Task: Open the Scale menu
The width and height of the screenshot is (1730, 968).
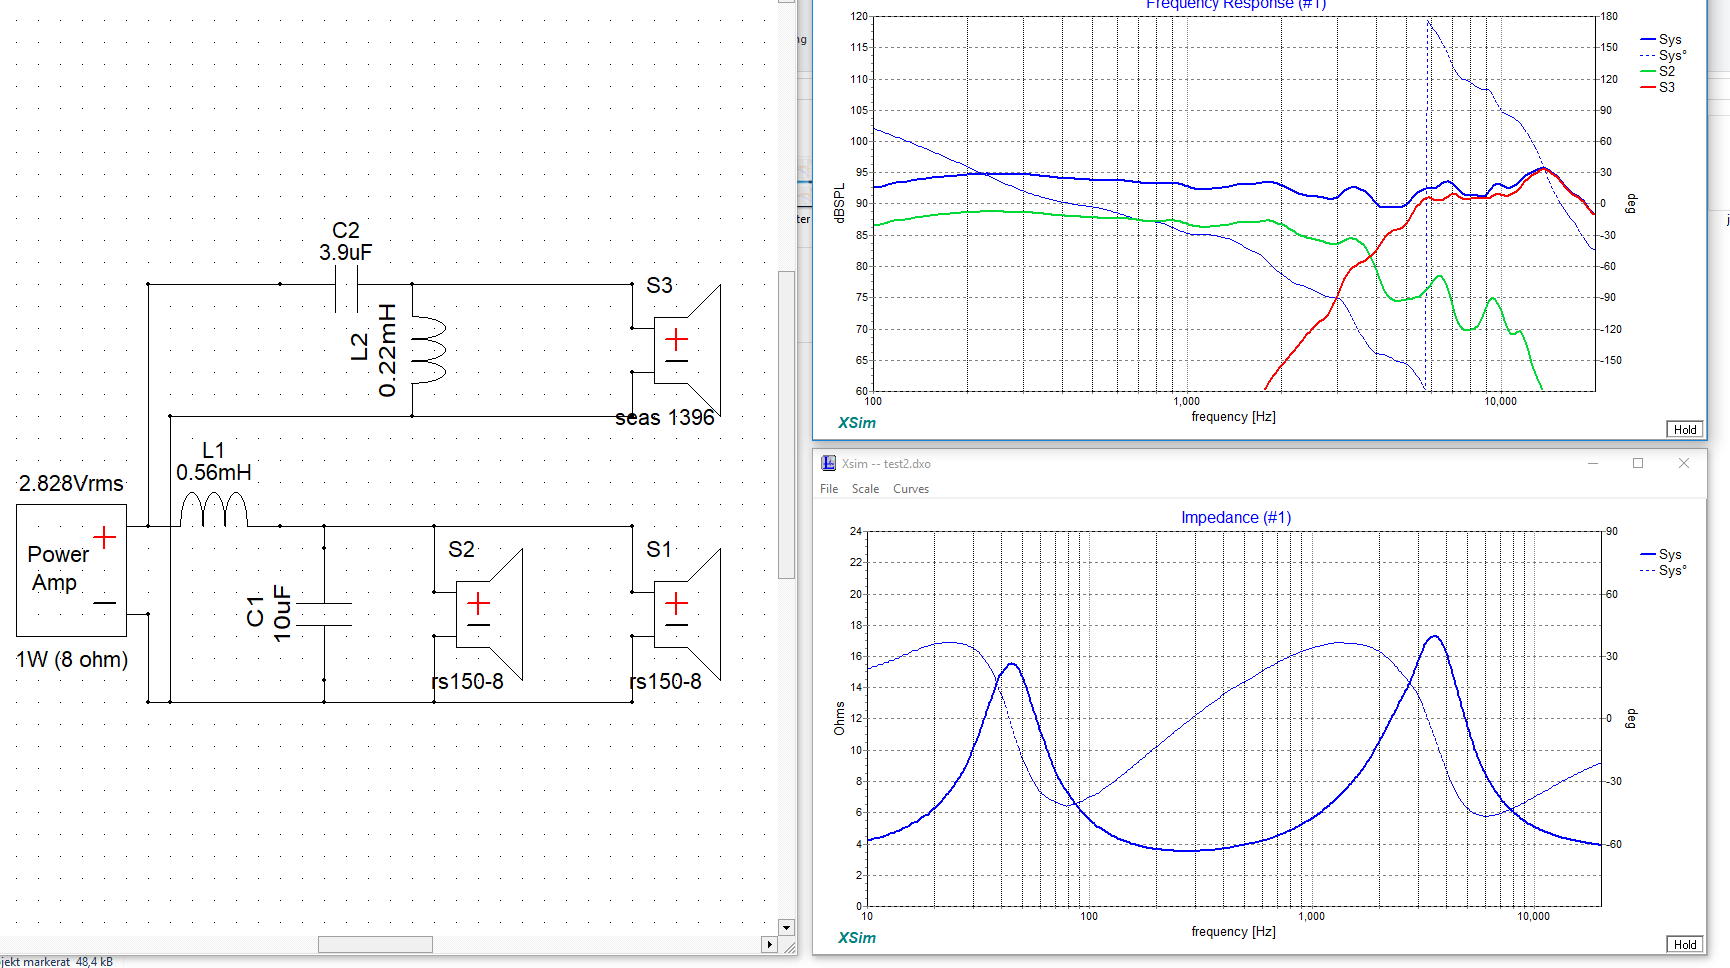Action: pos(865,489)
